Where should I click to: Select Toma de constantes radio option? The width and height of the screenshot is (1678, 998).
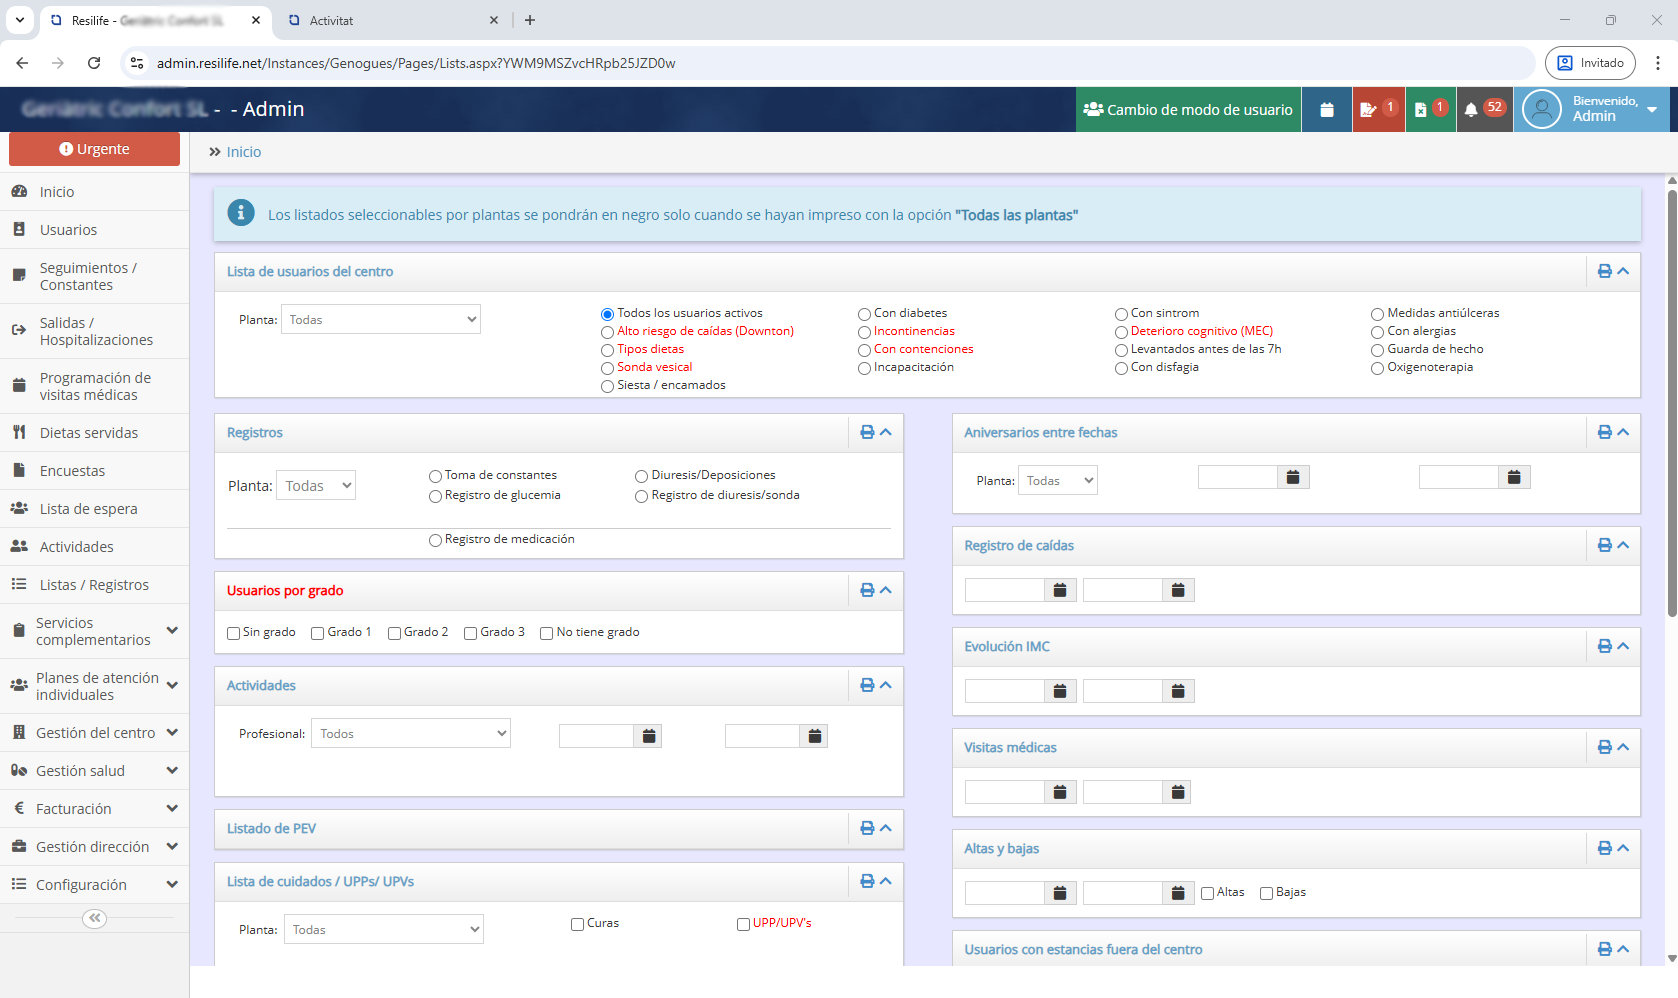pos(435,476)
